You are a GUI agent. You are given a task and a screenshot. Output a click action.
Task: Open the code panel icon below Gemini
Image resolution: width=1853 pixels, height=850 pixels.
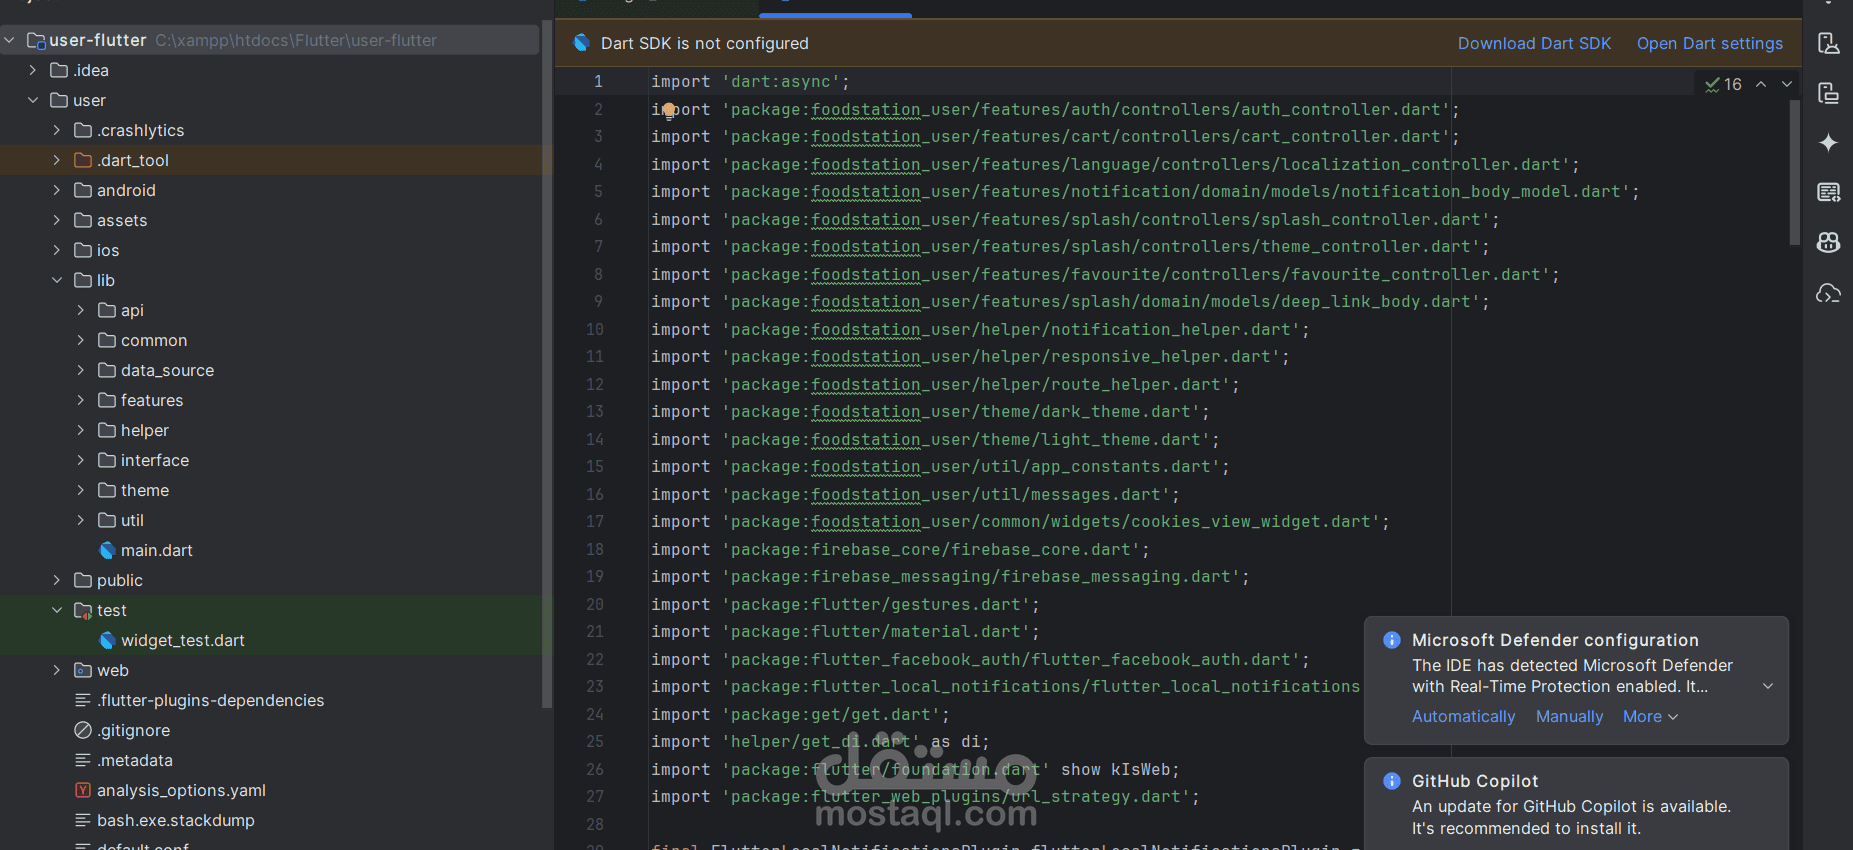(1828, 192)
